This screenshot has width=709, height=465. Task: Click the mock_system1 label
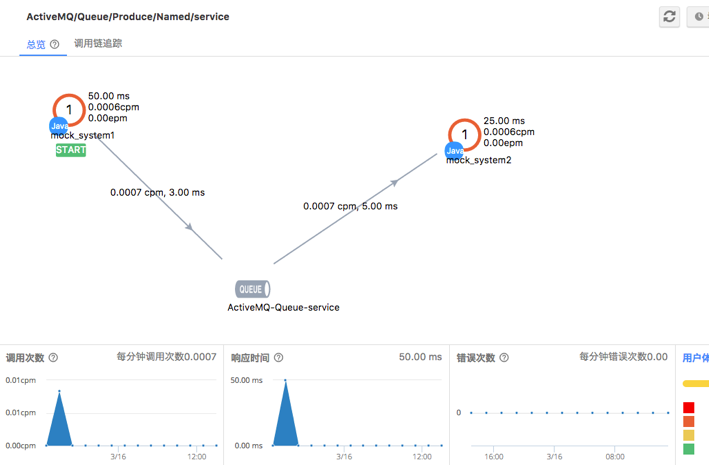point(82,135)
